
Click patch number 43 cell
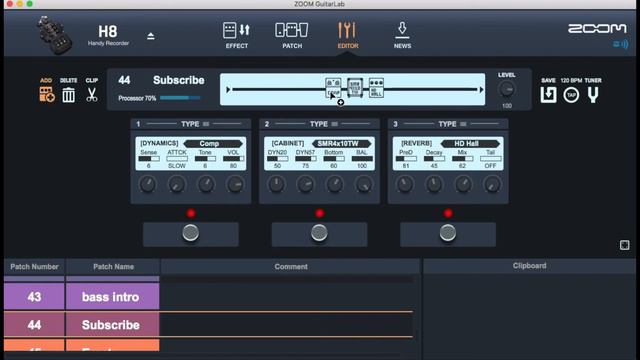pyautogui.click(x=34, y=297)
